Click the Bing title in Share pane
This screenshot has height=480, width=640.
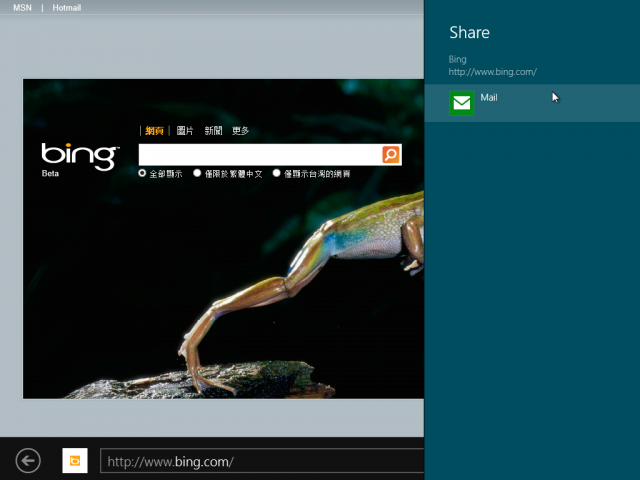[458, 60]
